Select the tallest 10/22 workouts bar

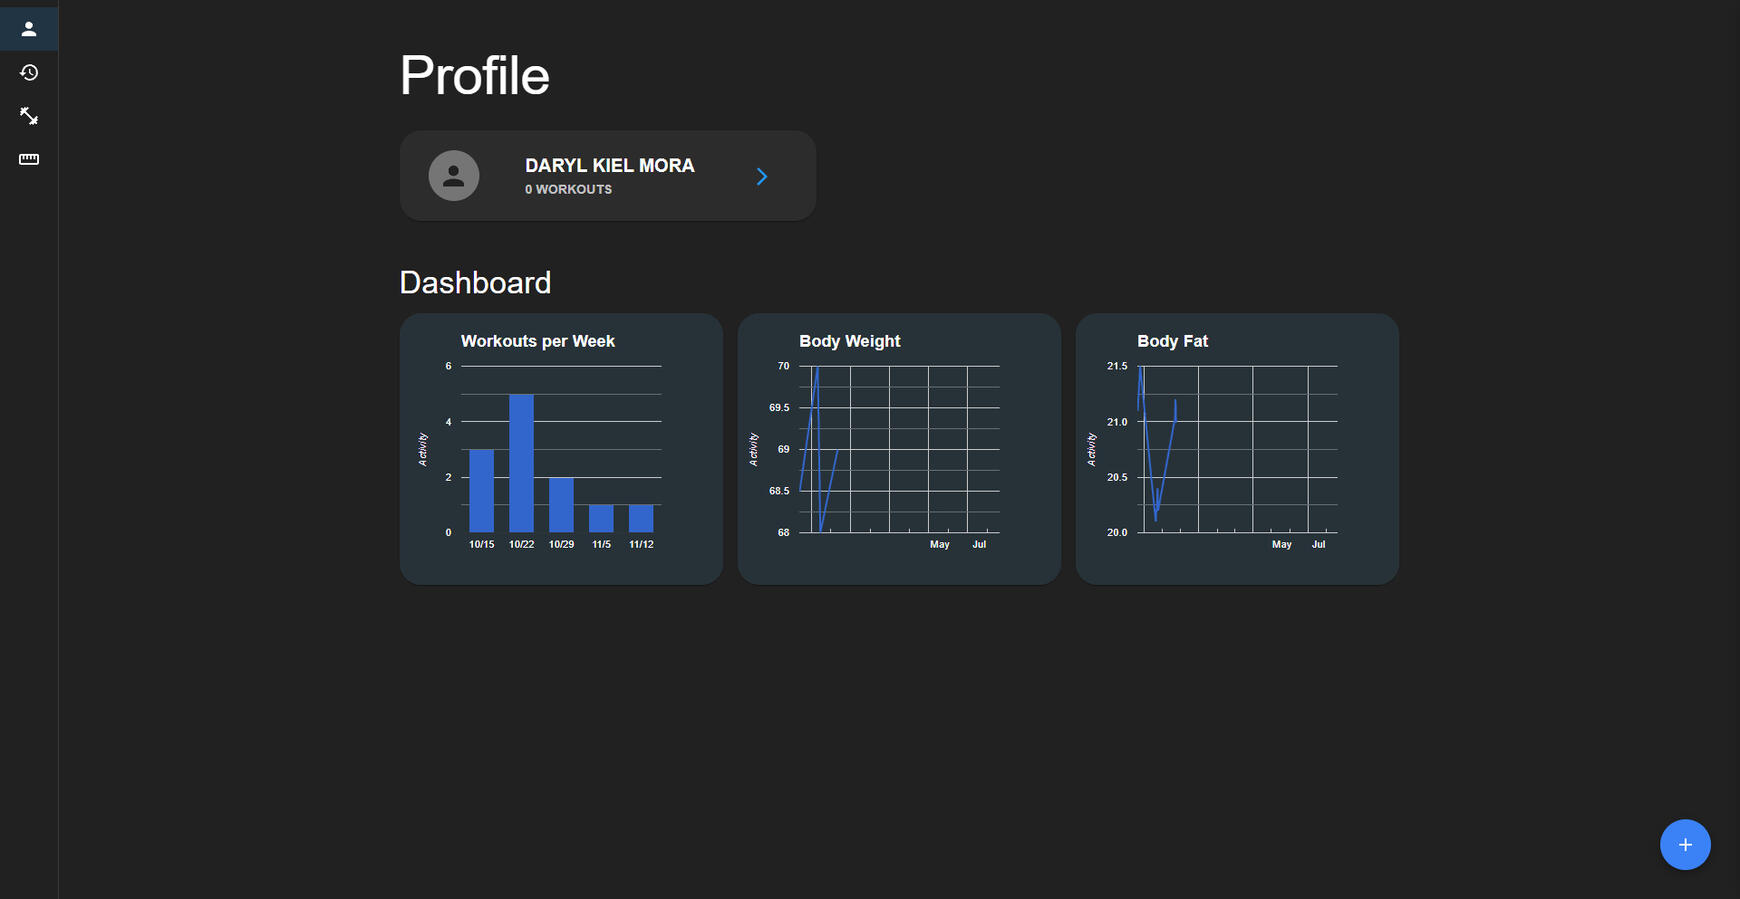[521, 463]
